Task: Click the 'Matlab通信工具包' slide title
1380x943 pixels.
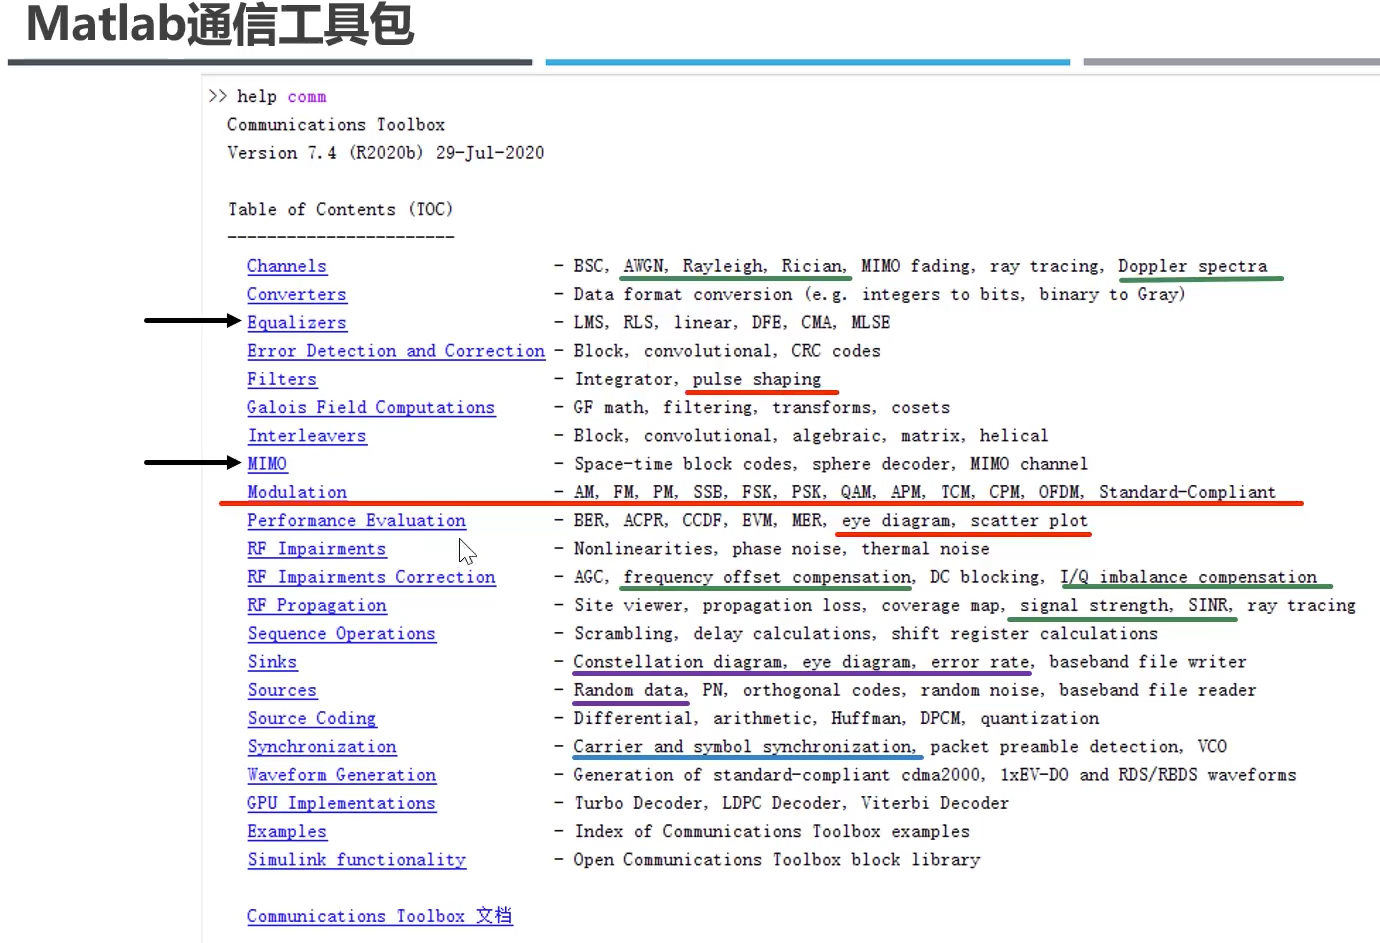Action: [x=220, y=24]
